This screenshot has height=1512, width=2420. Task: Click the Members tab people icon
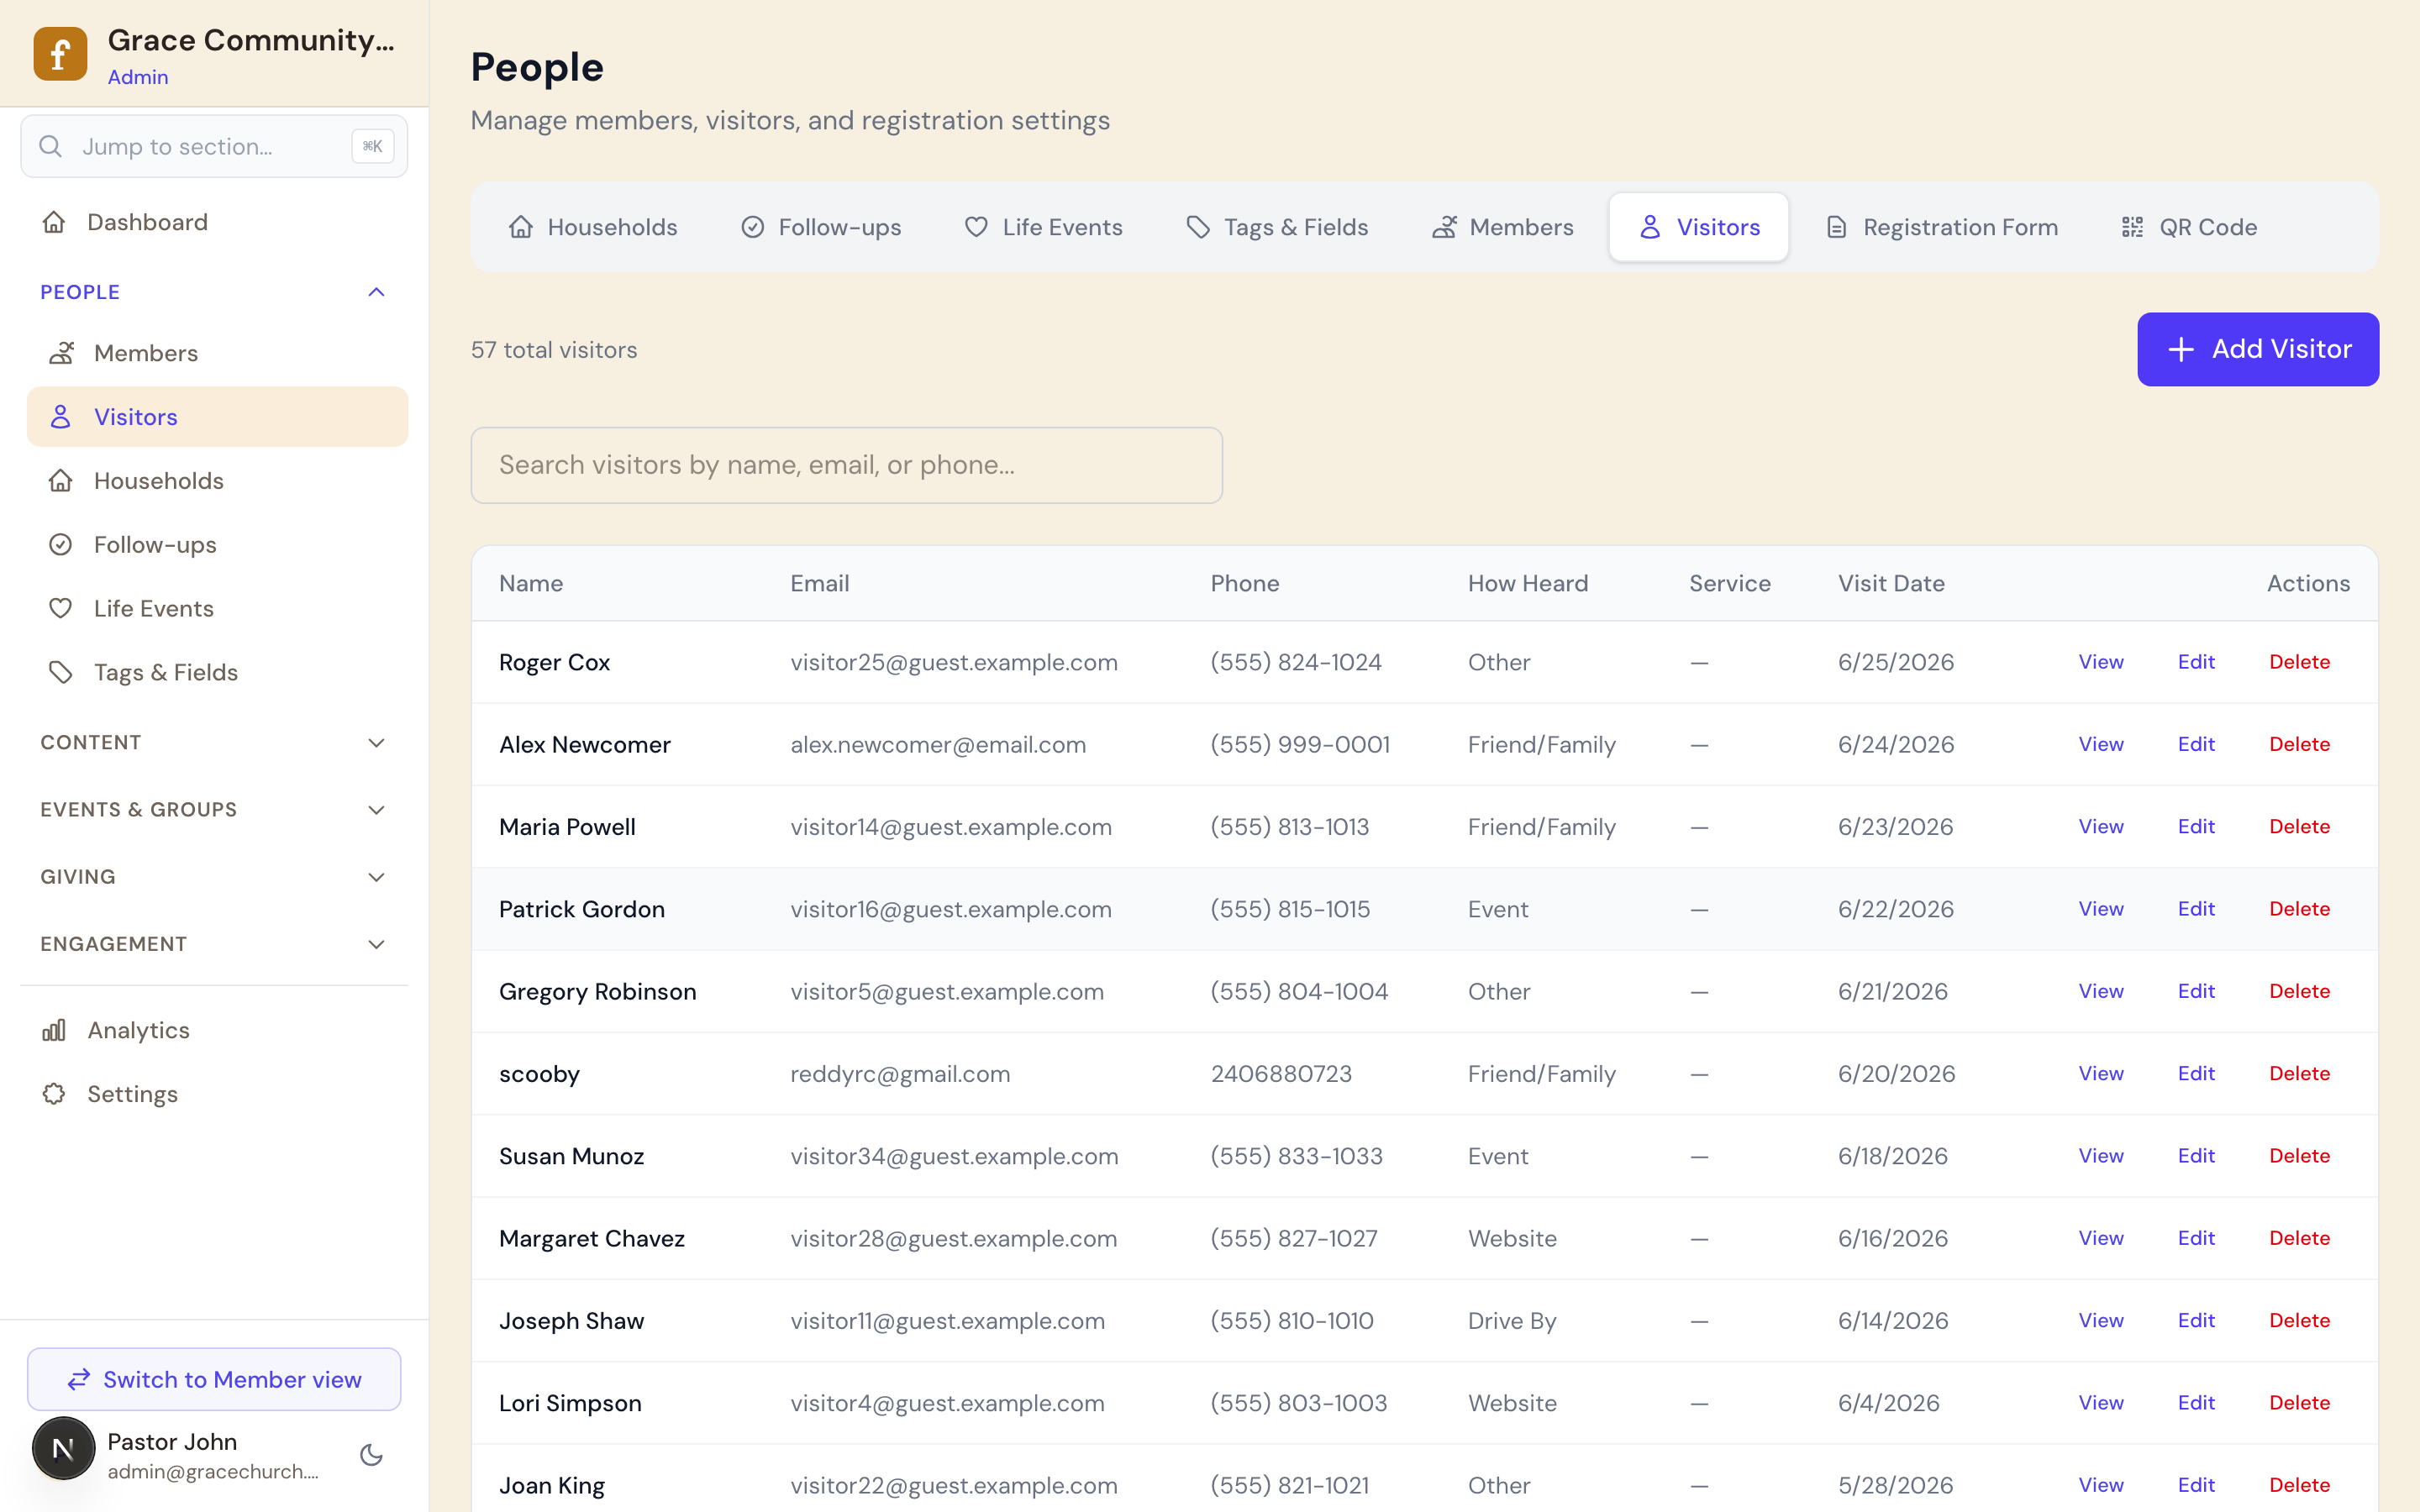pos(1444,227)
